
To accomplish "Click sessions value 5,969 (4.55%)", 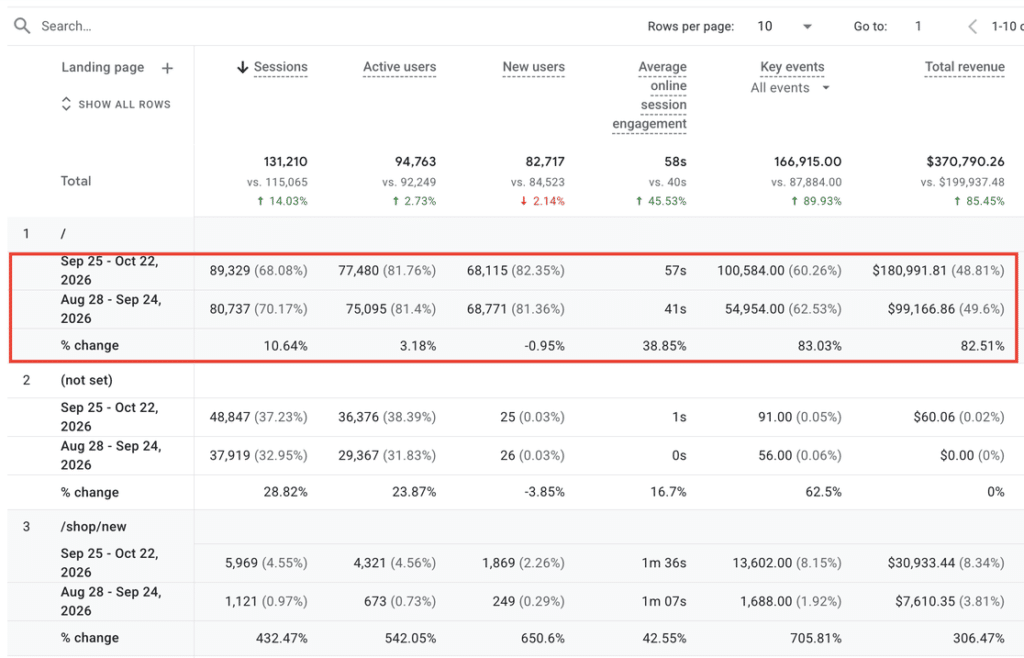I will (x=266, y=563).
